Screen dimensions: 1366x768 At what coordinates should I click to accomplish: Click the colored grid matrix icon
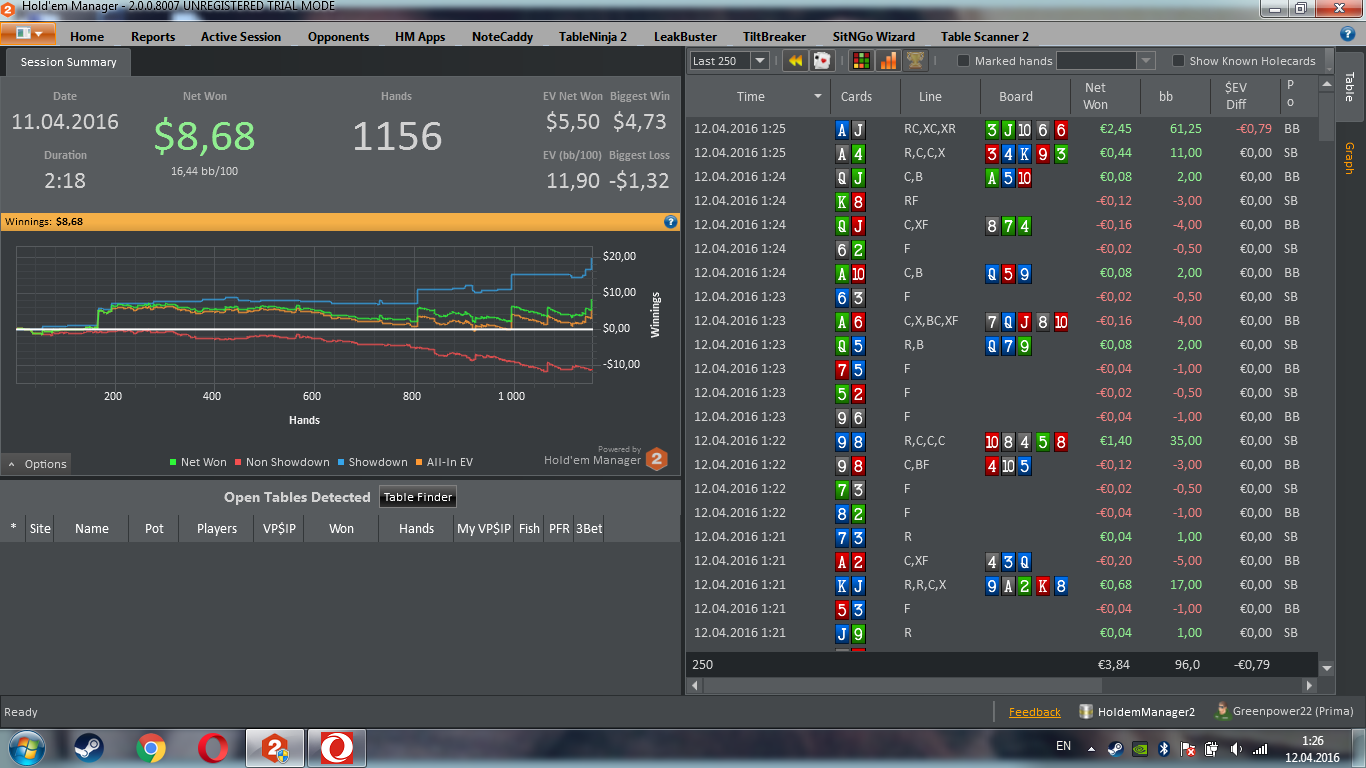click(x=861, y=61)
